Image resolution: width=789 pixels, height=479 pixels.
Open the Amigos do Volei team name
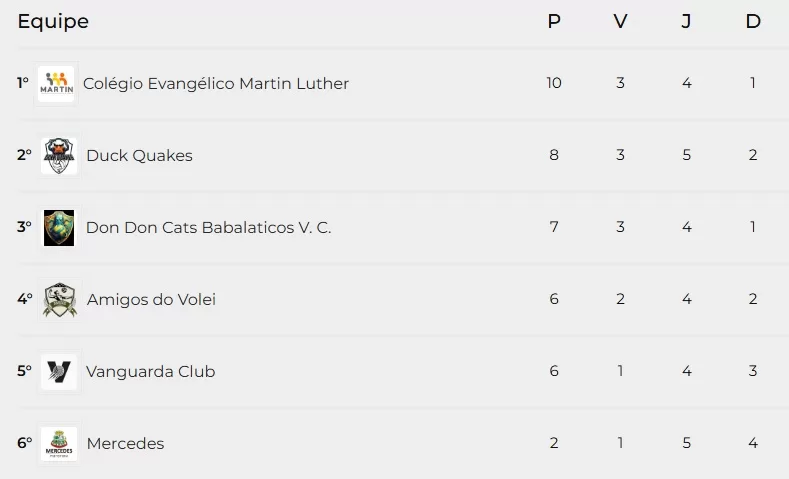coord(151,300)
